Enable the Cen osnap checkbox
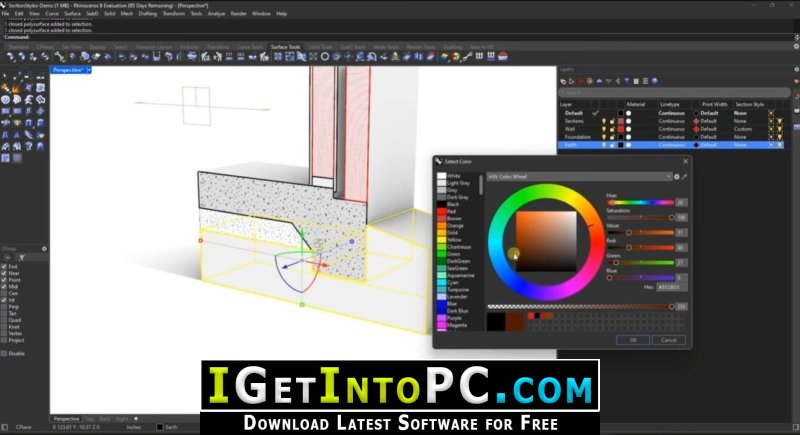 coord(4,293)
